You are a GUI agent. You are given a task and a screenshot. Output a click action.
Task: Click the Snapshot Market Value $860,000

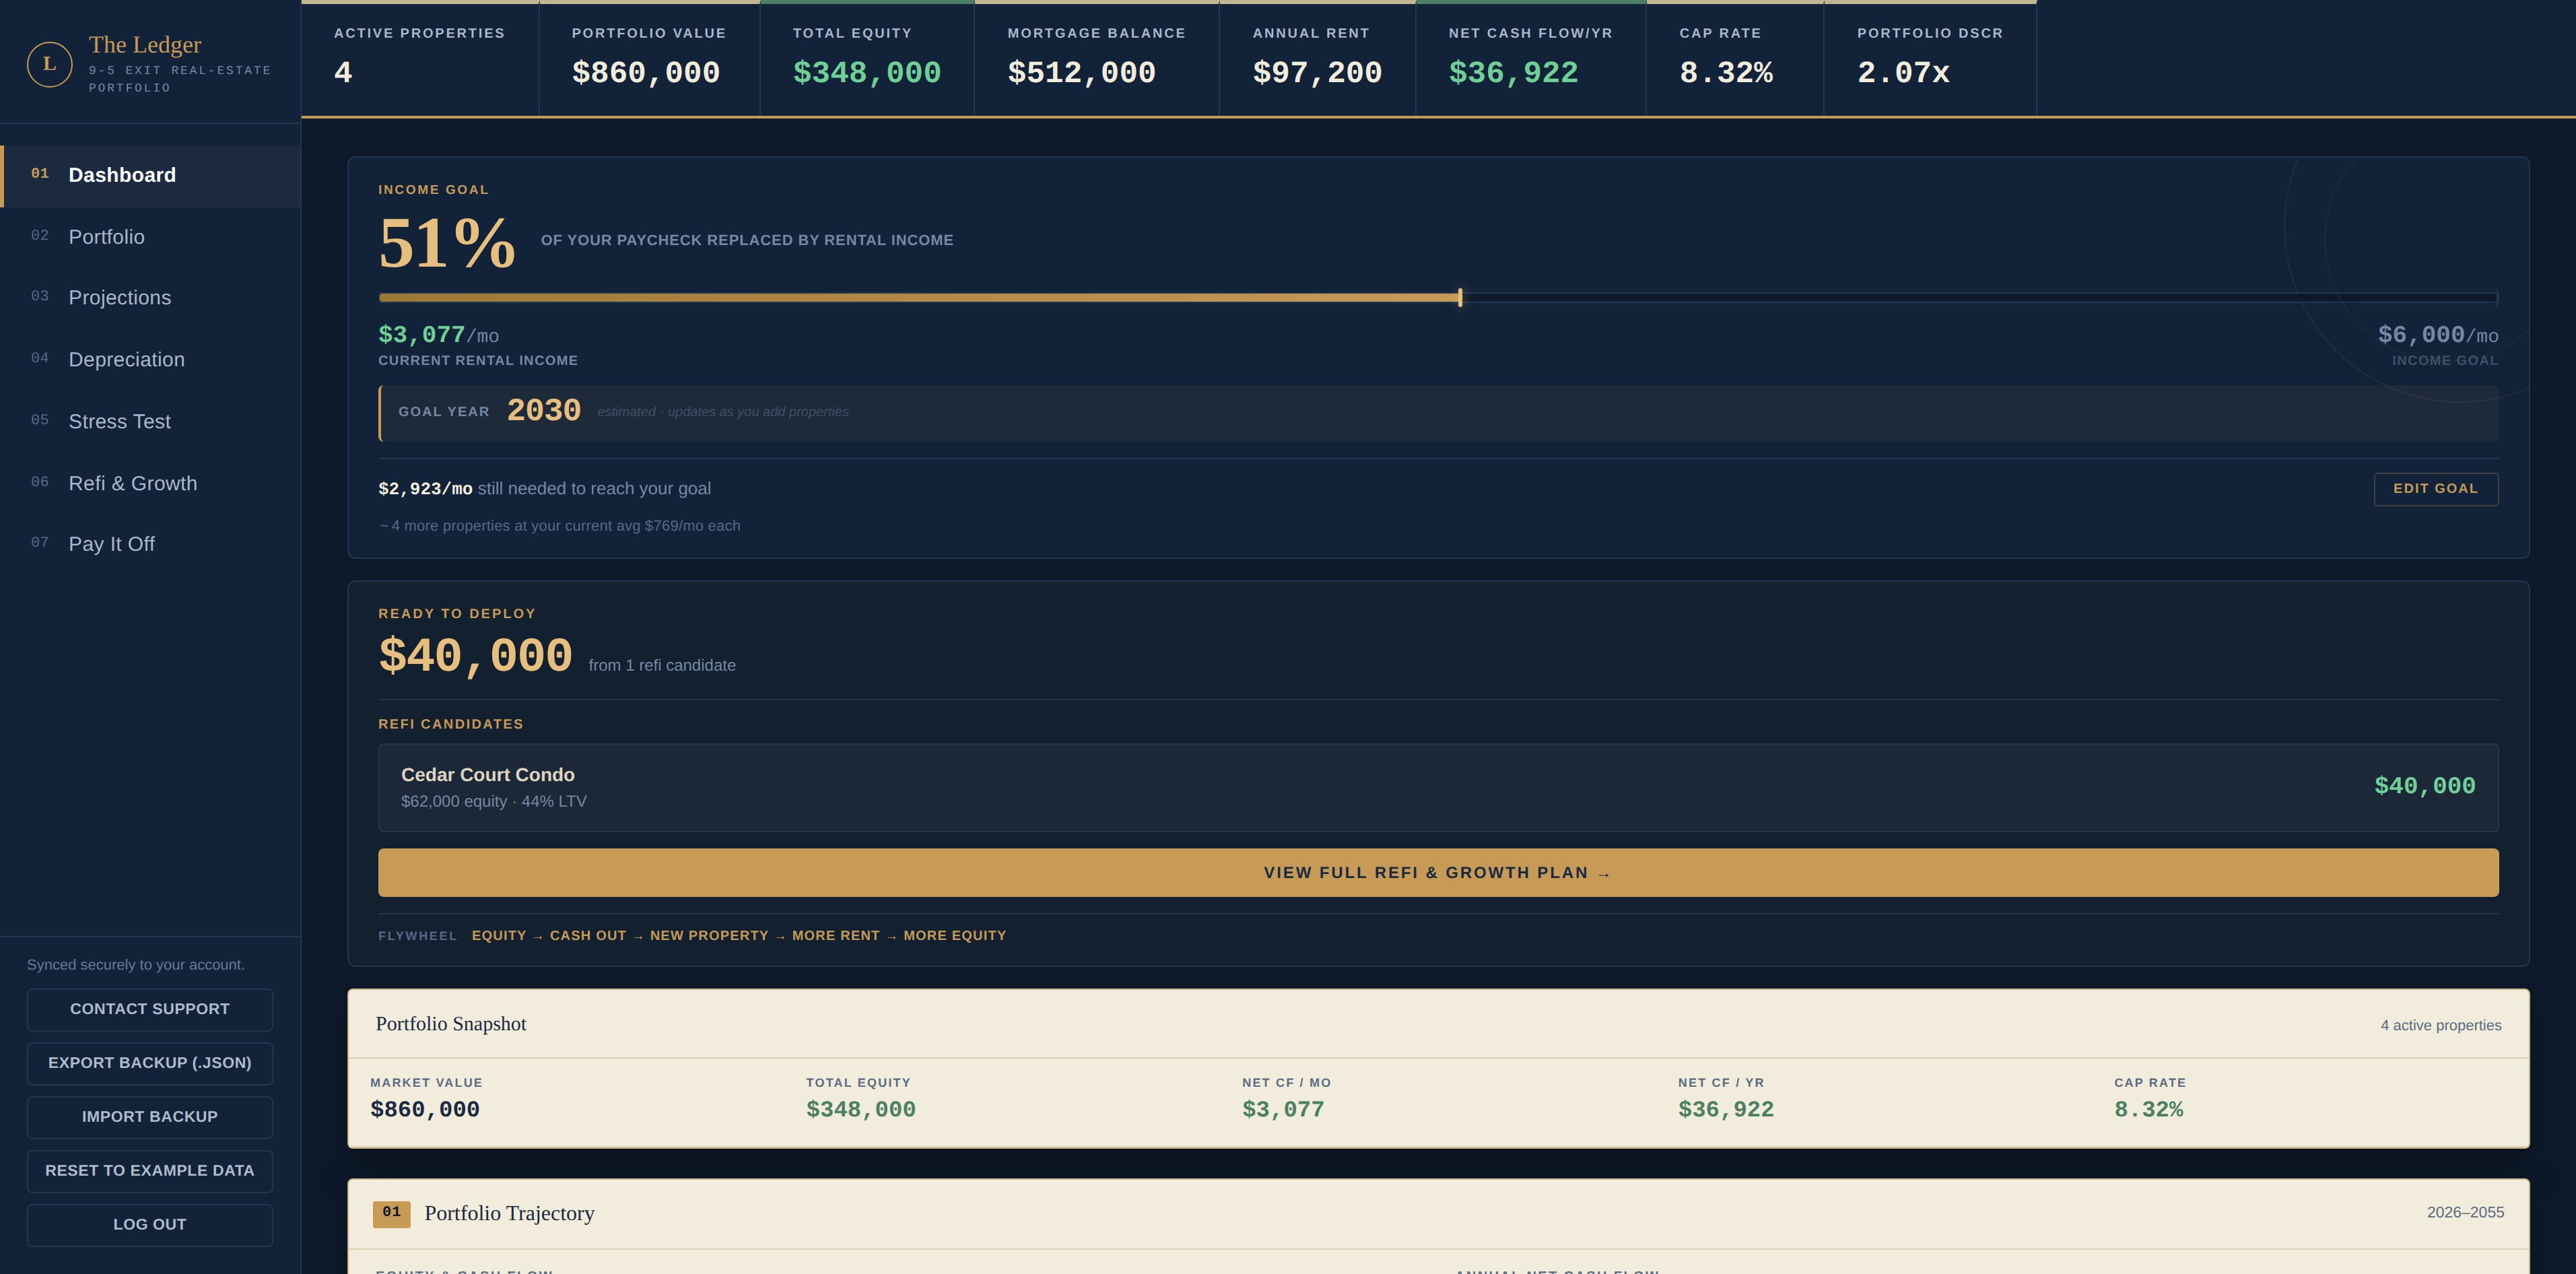click(425, 1110)
